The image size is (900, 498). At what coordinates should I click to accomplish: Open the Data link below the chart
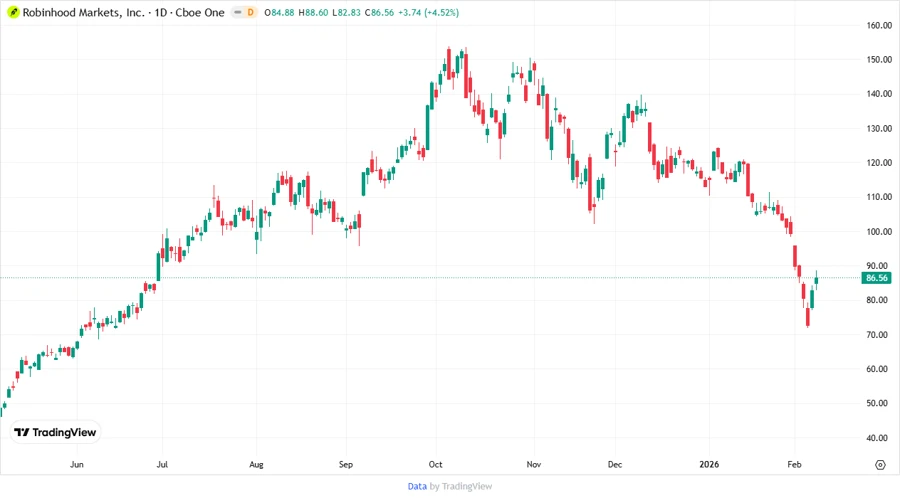[x=417, y=486]
